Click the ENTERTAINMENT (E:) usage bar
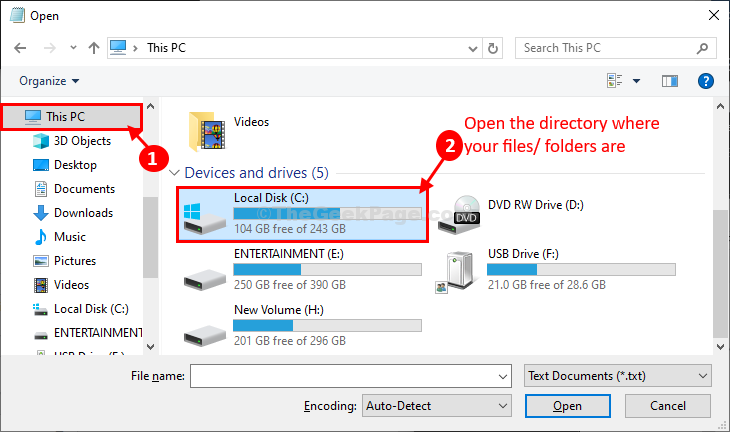The width and height of the screenshot is (730, 432). coord(327,270)
